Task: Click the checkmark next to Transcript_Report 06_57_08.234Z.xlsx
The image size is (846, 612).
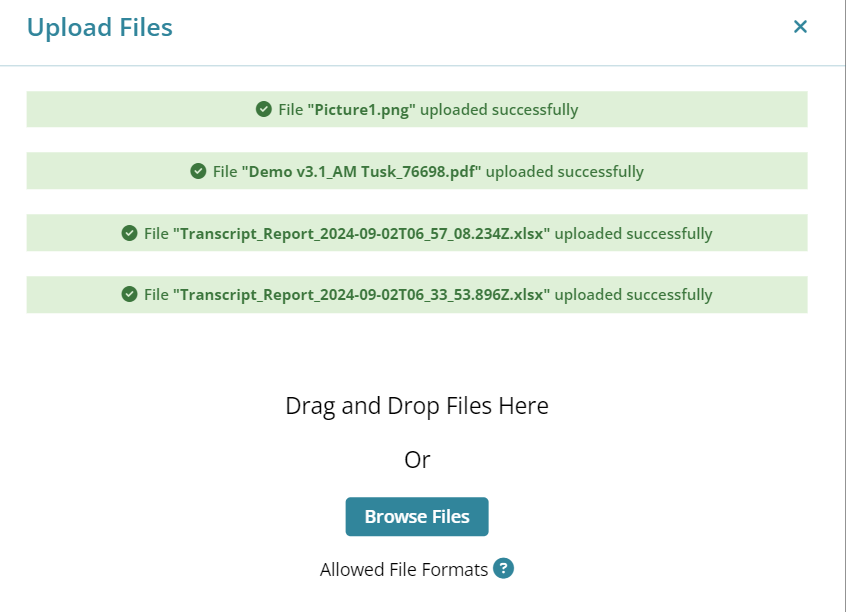Action: 129,233
